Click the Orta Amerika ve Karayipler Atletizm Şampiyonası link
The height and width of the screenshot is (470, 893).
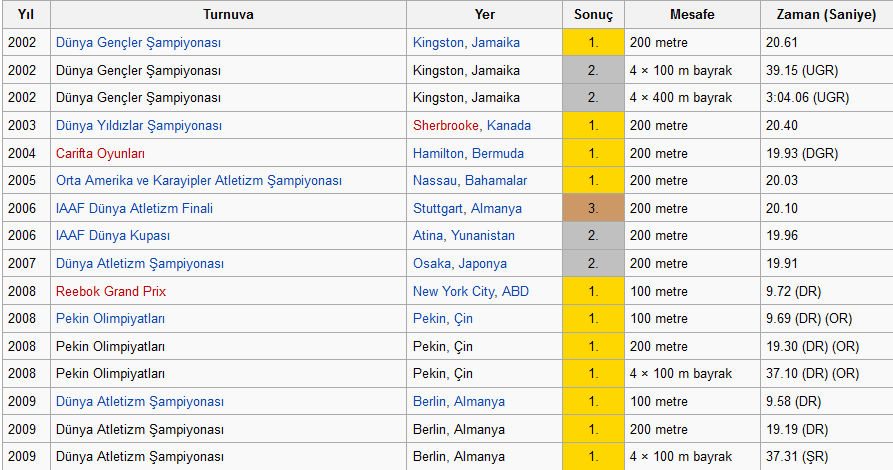tap(199, 181)
